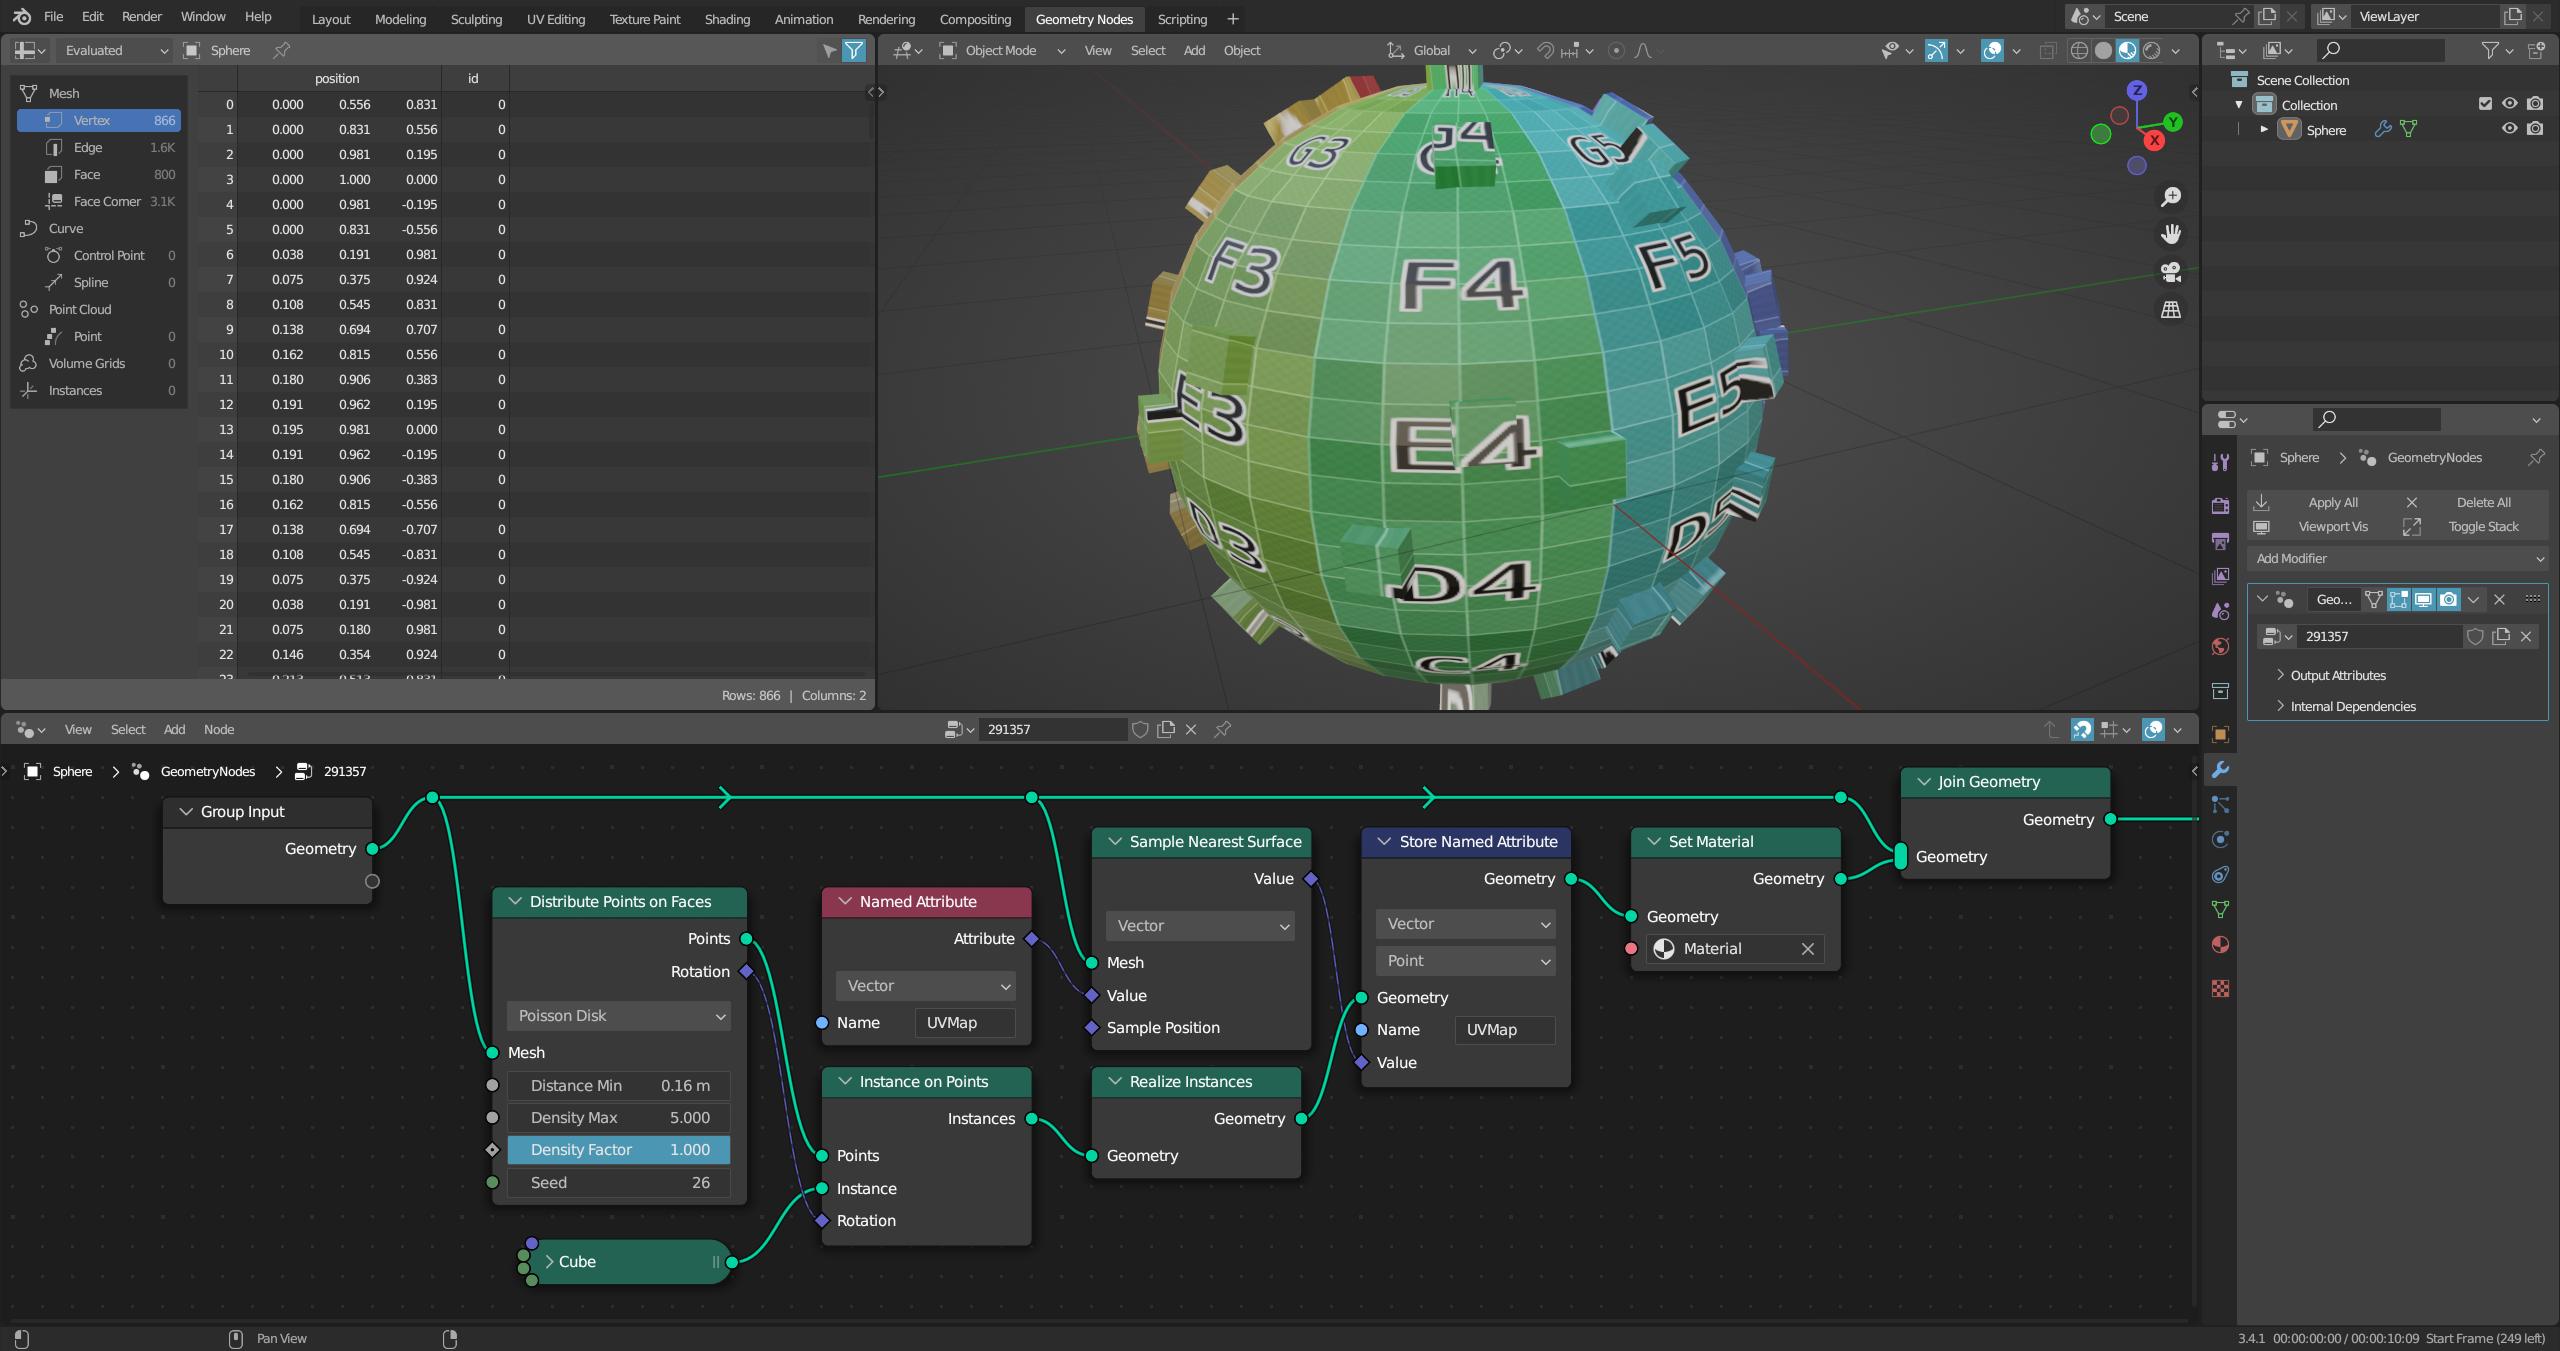
Task: Click Density Factor slider field
Action: pyautogui.click(x=619, y=1150)
